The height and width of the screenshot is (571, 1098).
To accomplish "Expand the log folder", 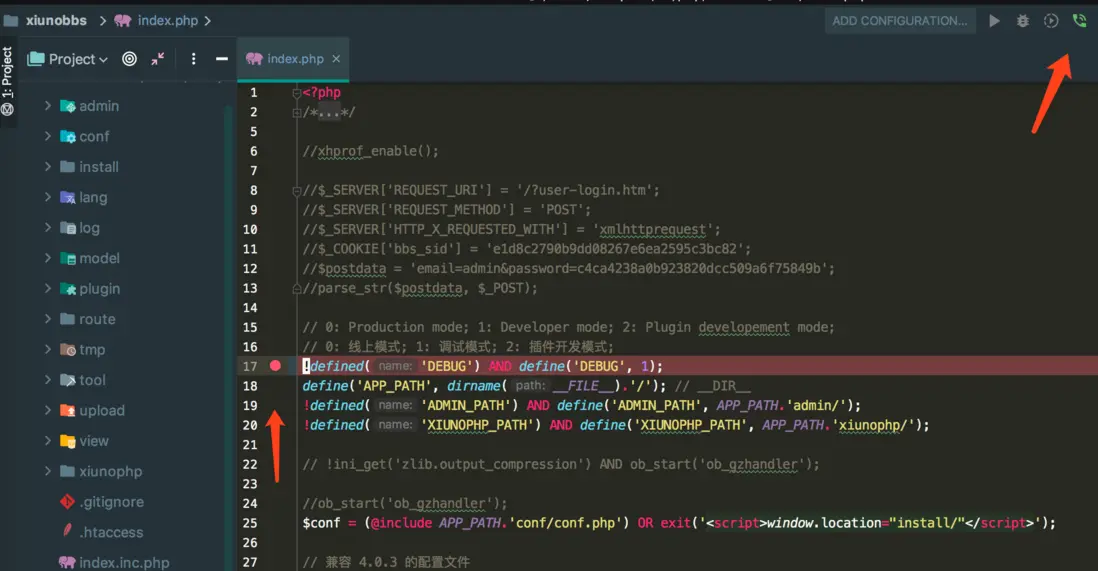I will tap(48, 228).
